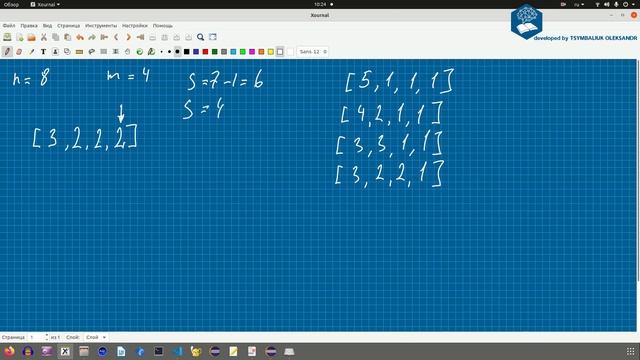Viewport: 640px width, 360px height.
Task: Go to the previous page
Action: coord(116,37)
